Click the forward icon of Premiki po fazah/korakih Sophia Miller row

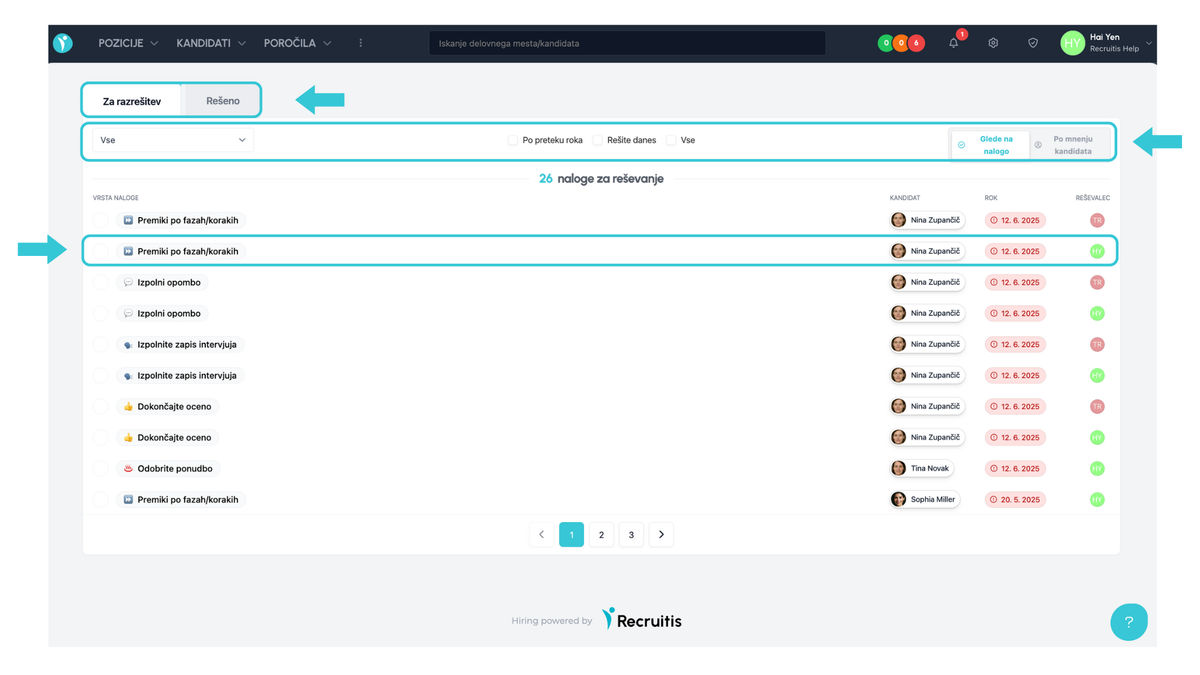[x=128, y=499]
